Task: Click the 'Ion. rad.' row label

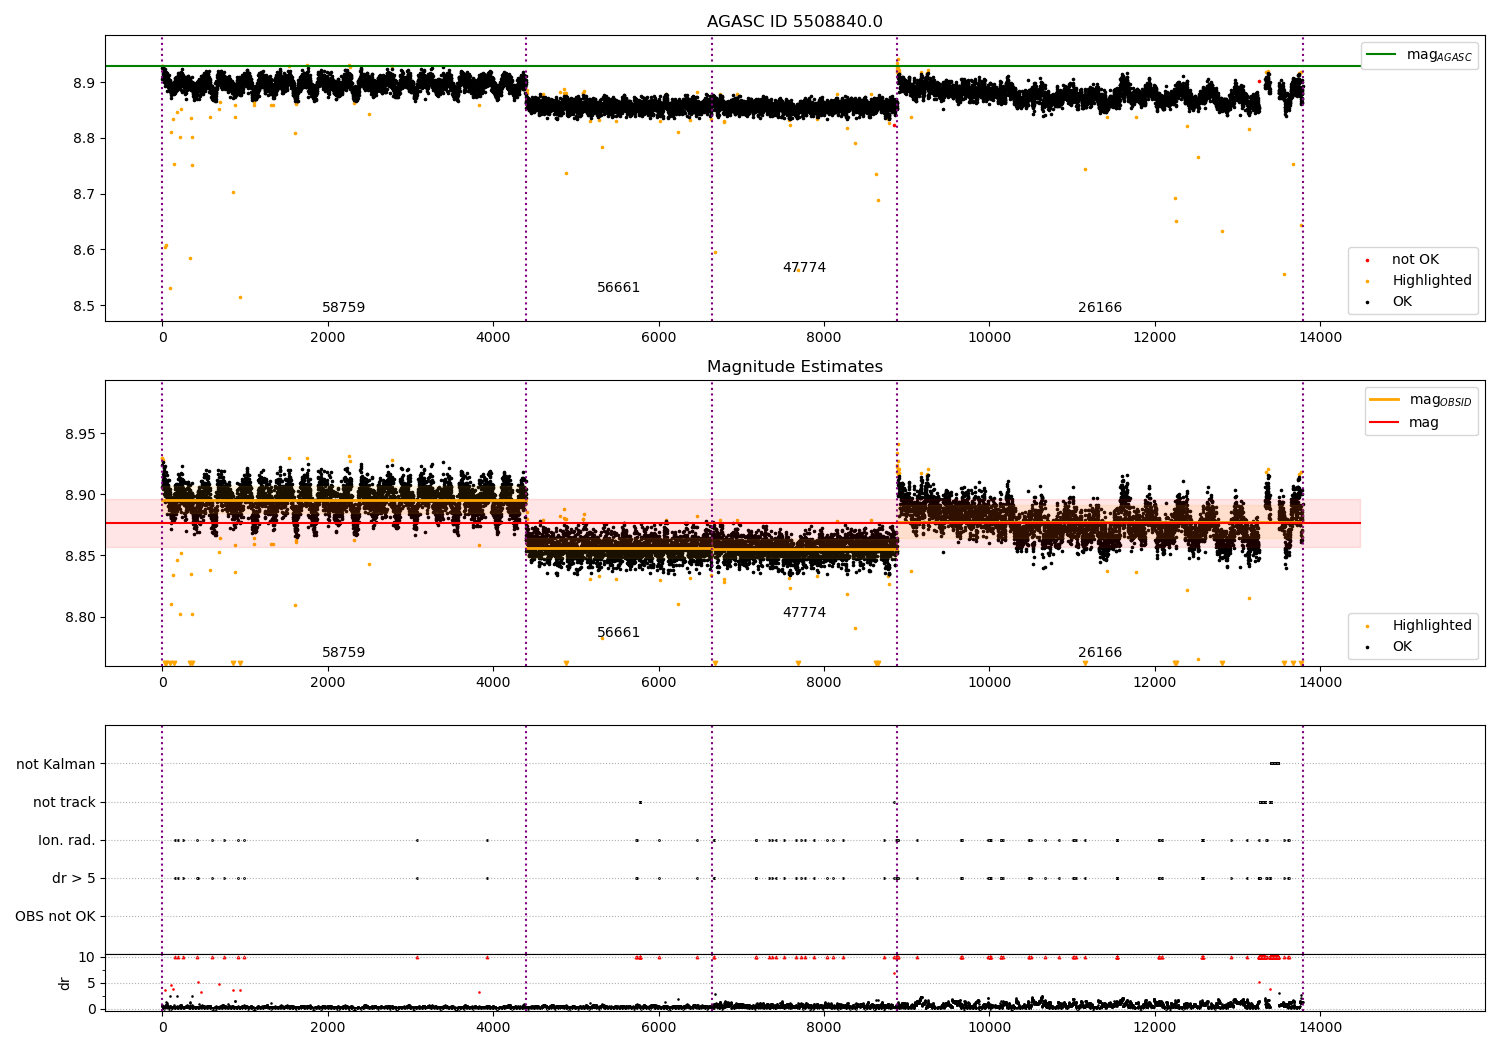Action: (x=67, y=840)
